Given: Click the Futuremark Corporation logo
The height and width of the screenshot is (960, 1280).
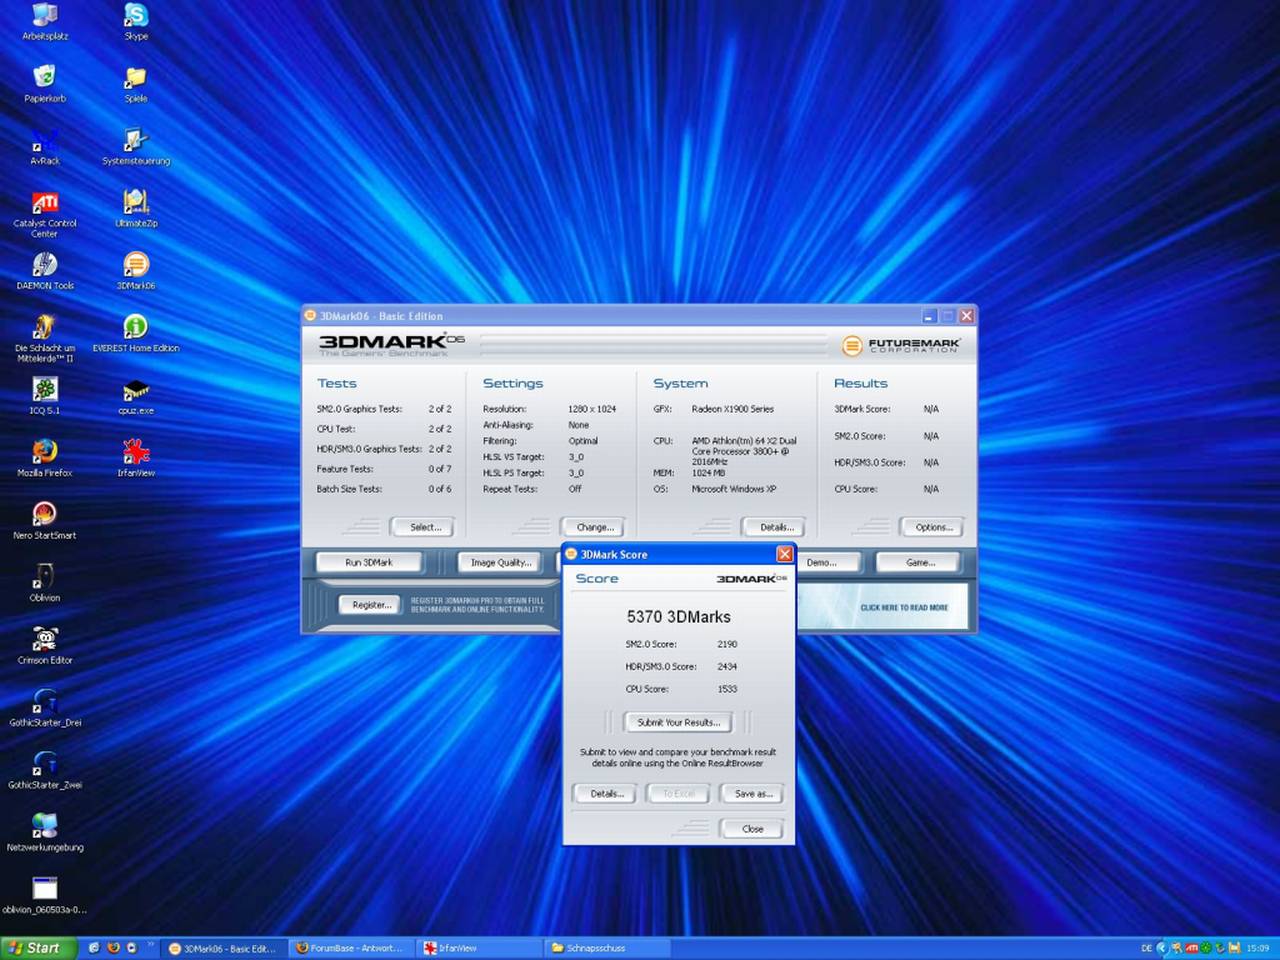Looking at the screenshot, I should 901,345.
